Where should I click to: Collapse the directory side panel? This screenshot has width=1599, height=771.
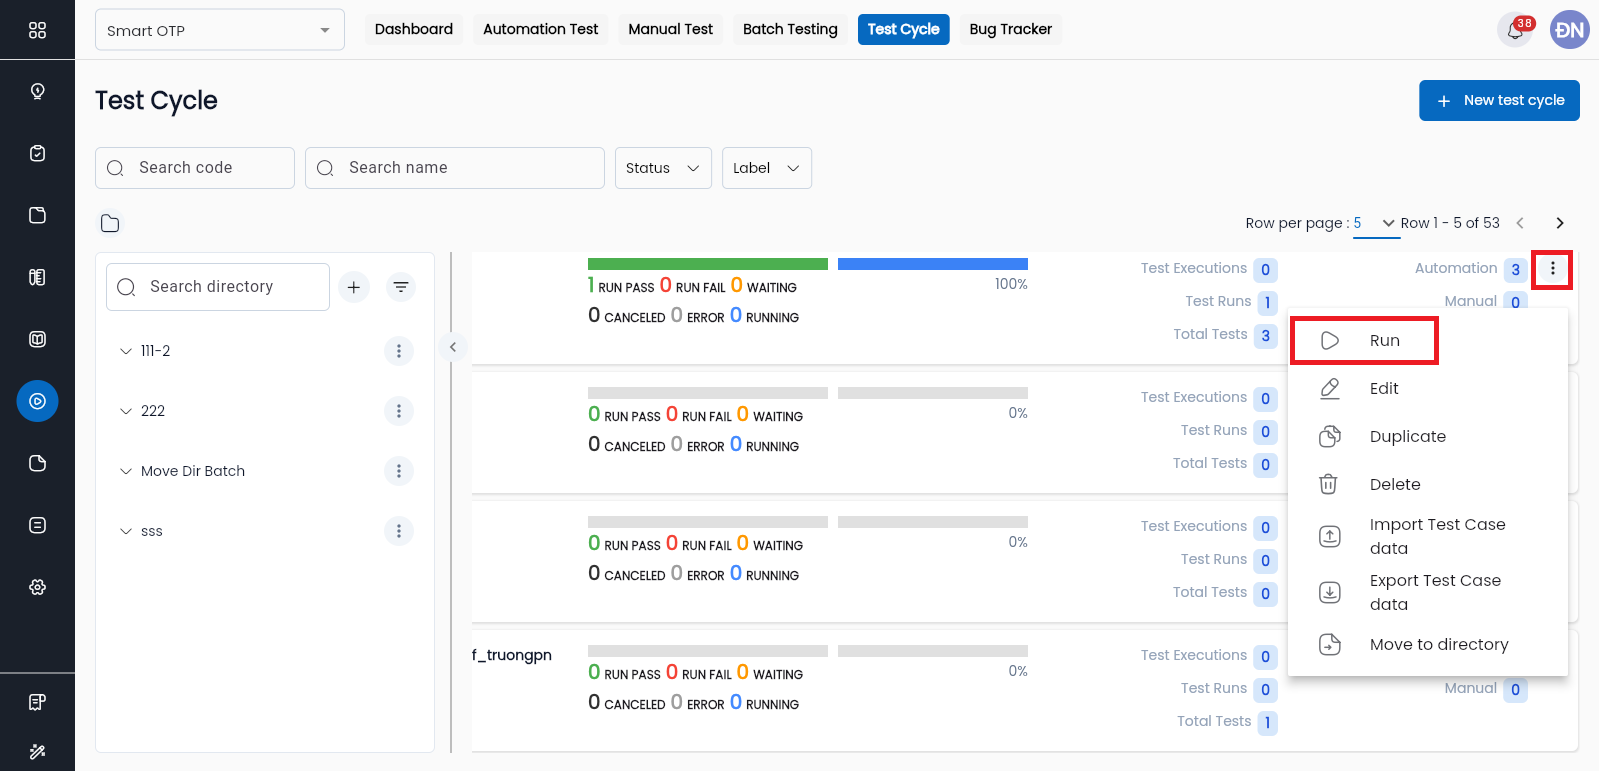(x=453, y=347)
